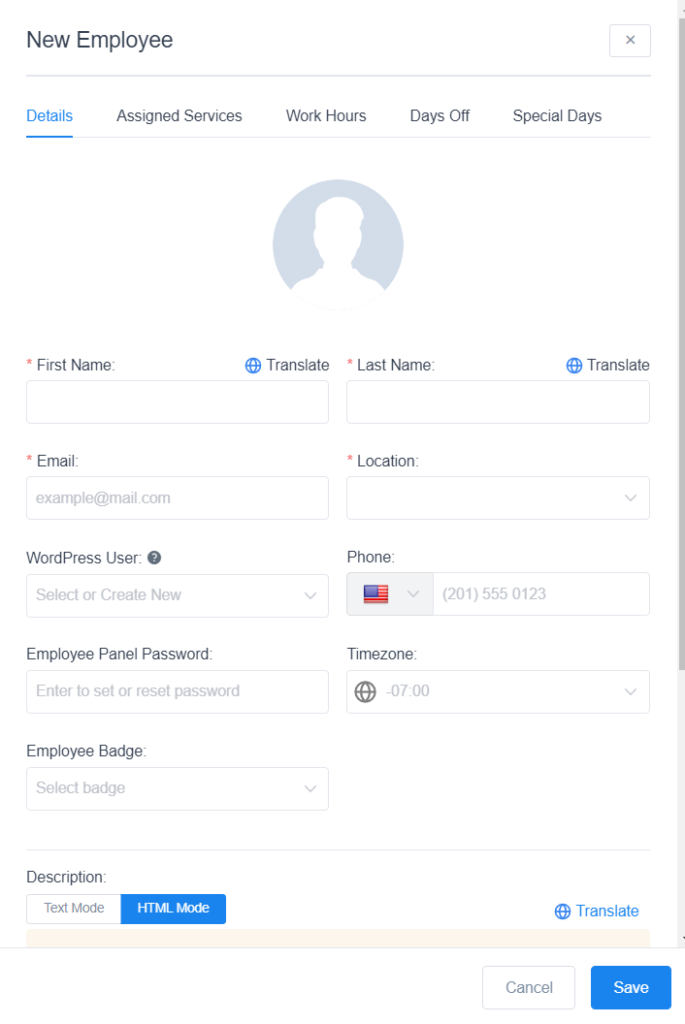Open the Location dropdown
685x1024 pixels.
click(498, 498)
